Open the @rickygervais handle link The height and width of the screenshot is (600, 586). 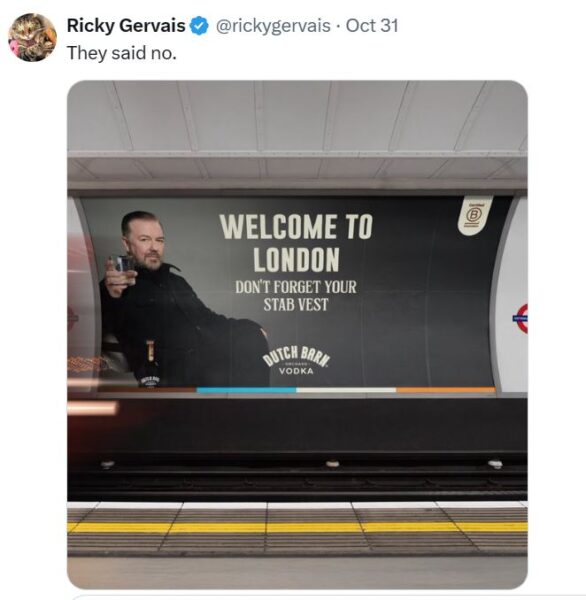[x=273, y=26]
